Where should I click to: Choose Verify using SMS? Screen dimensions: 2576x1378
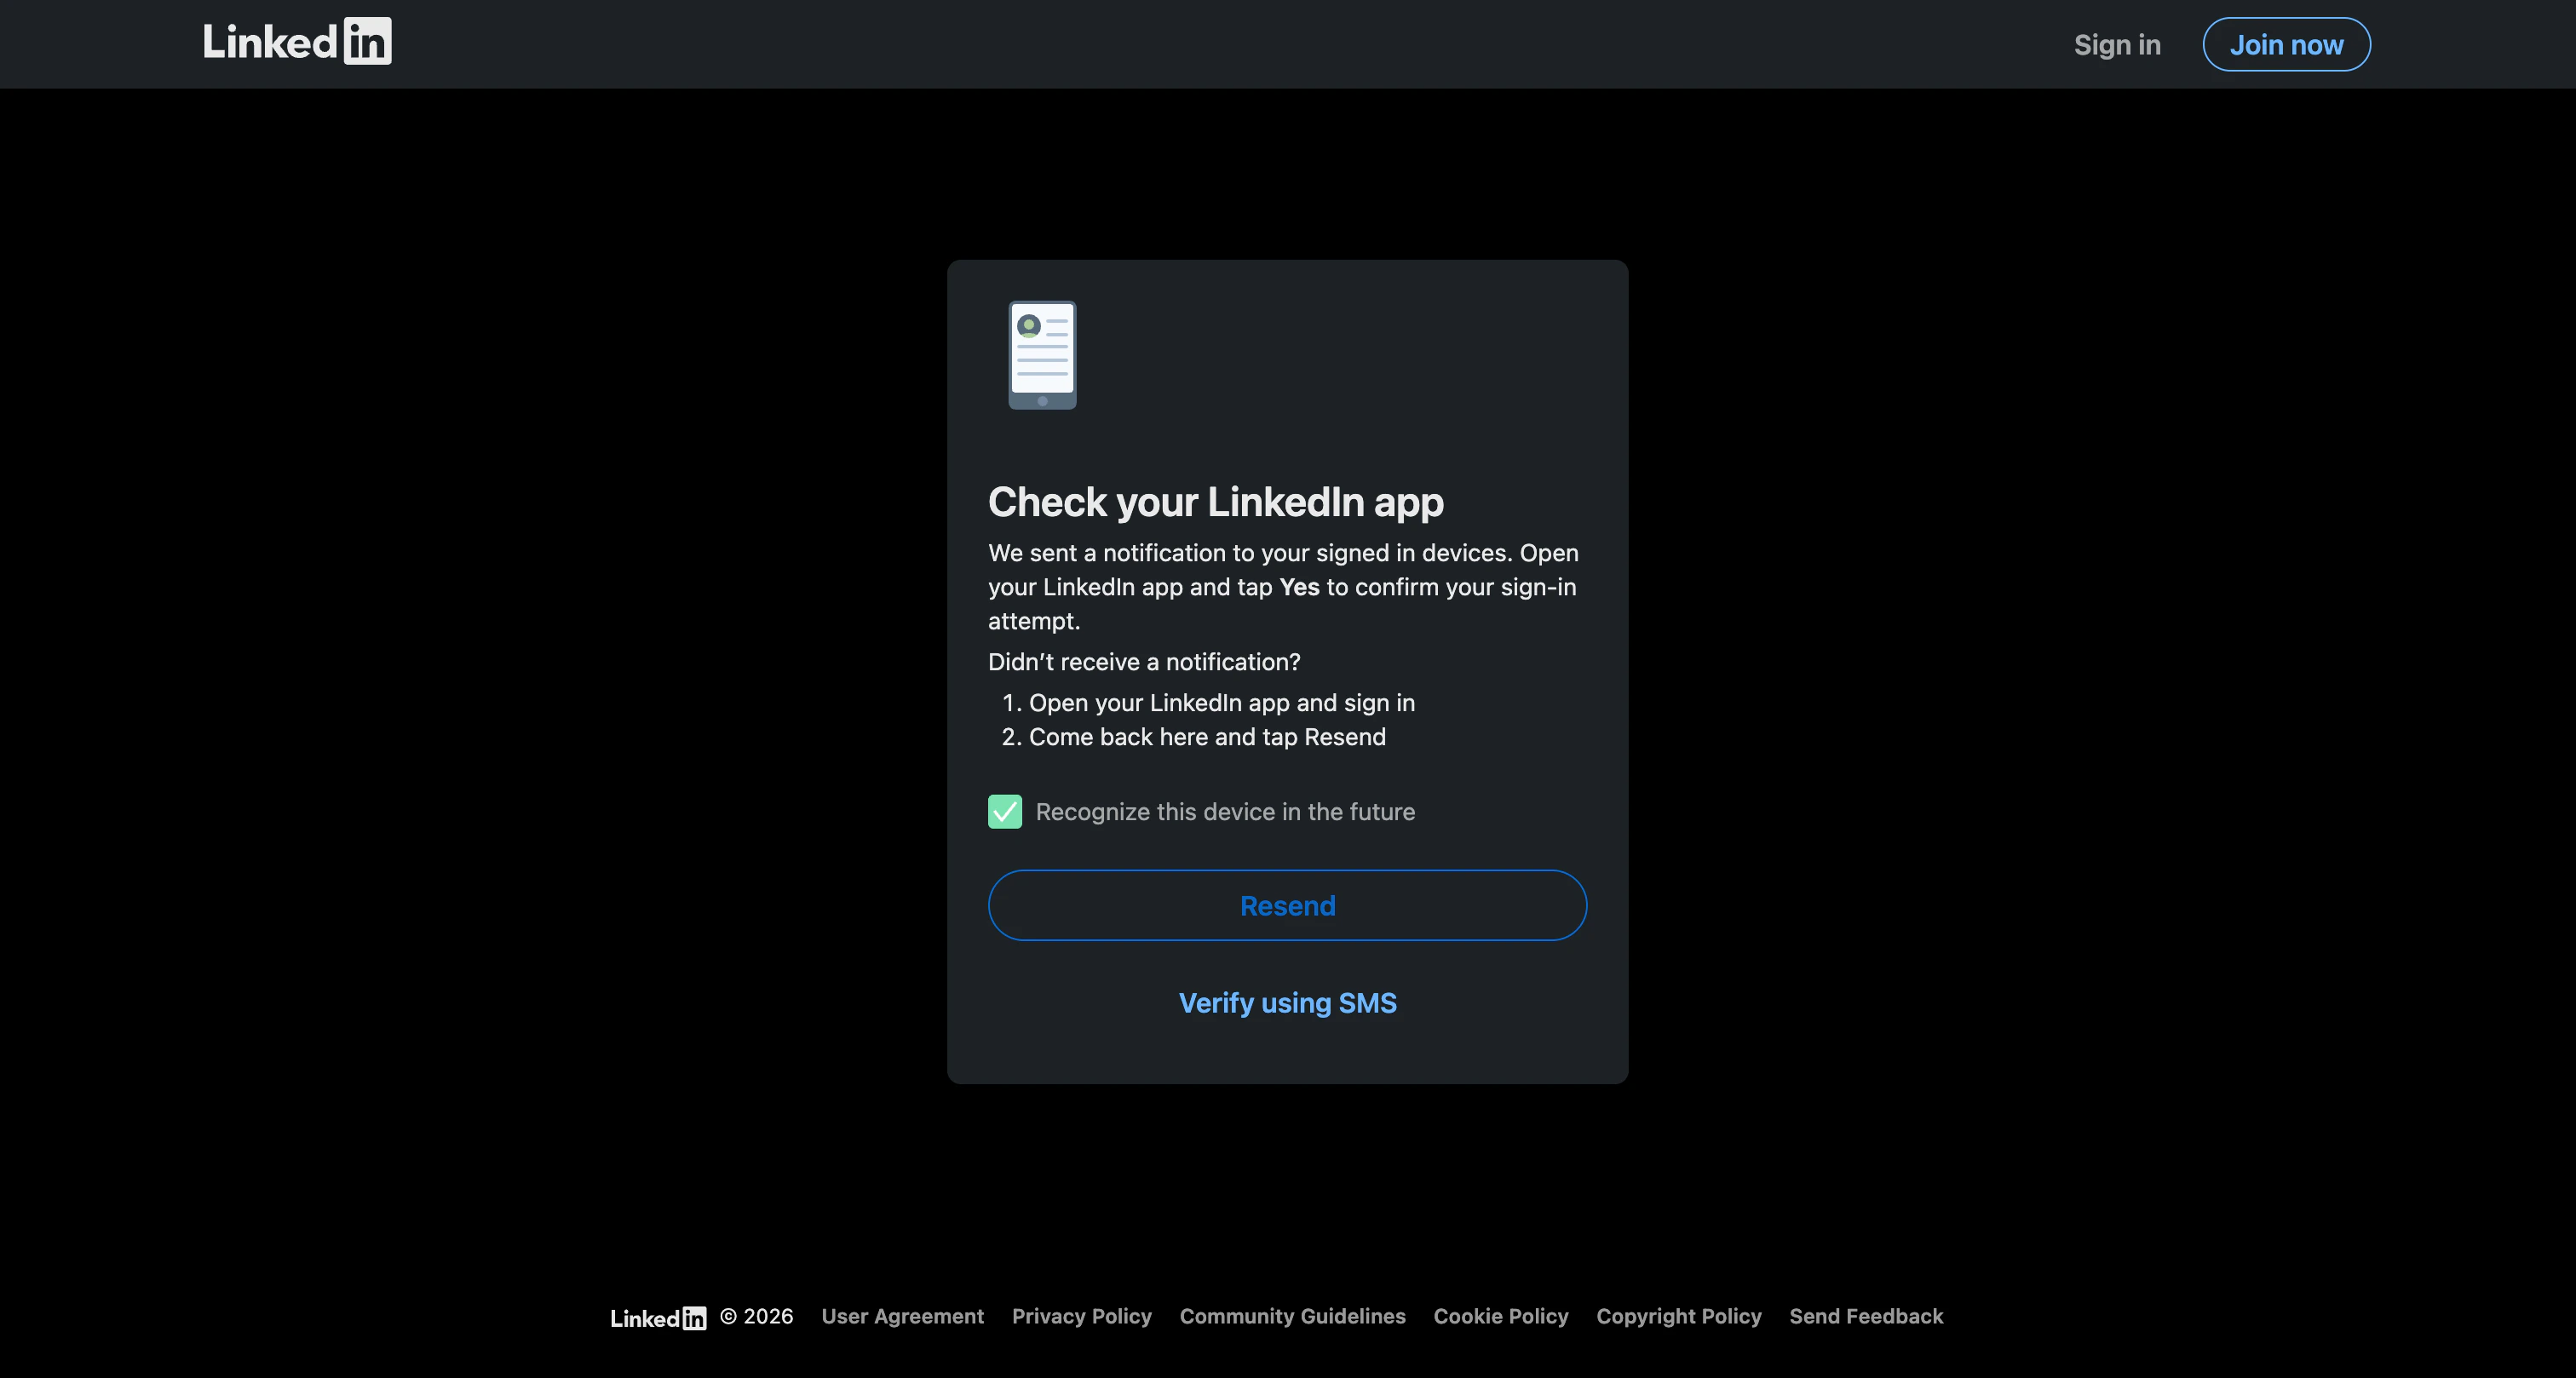tap(1287, 1003)
